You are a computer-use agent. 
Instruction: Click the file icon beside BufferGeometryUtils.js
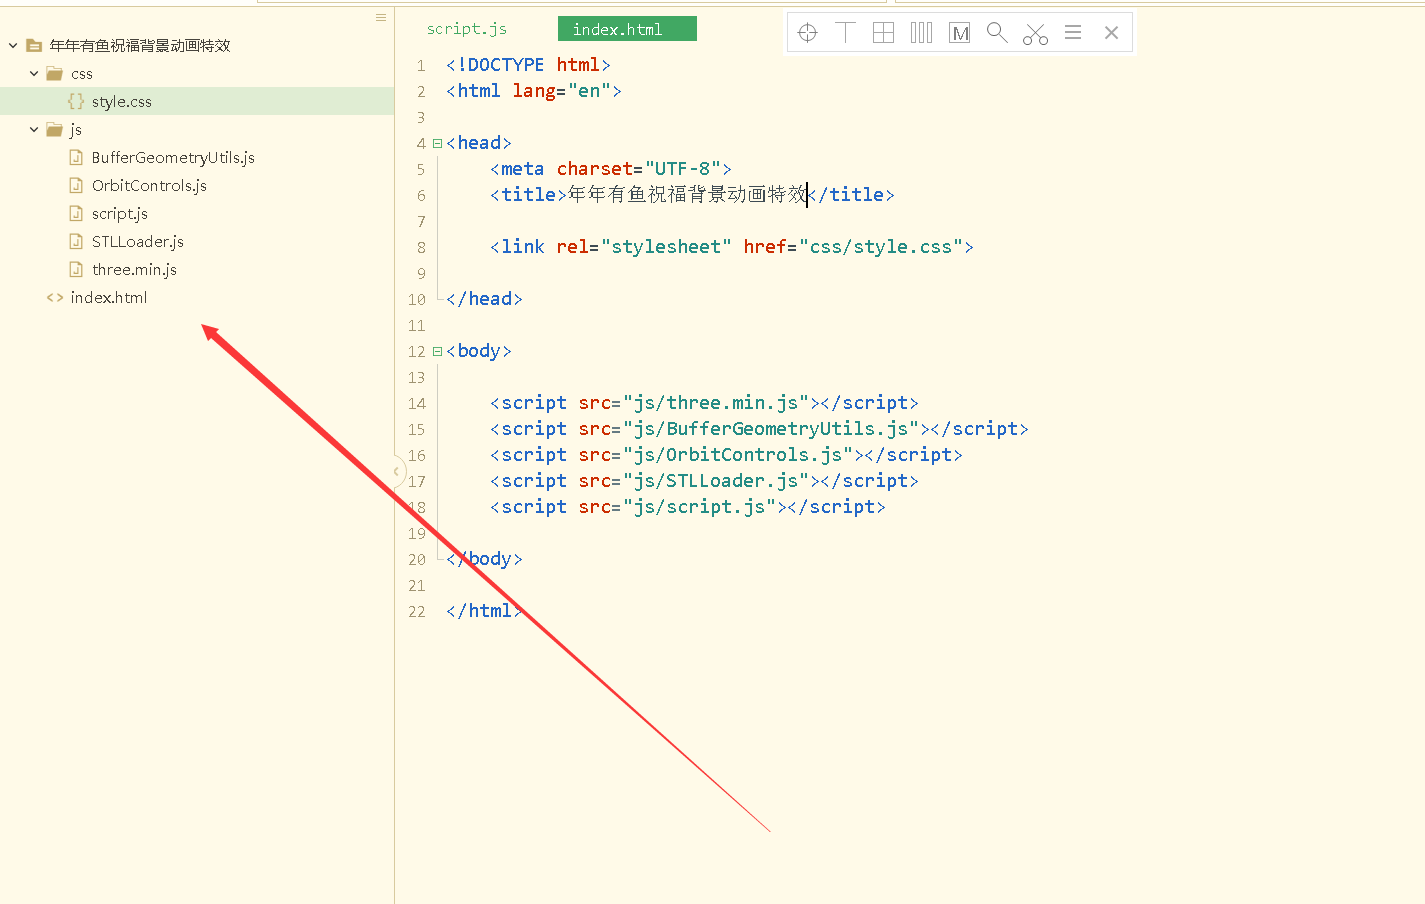[76, 157]
